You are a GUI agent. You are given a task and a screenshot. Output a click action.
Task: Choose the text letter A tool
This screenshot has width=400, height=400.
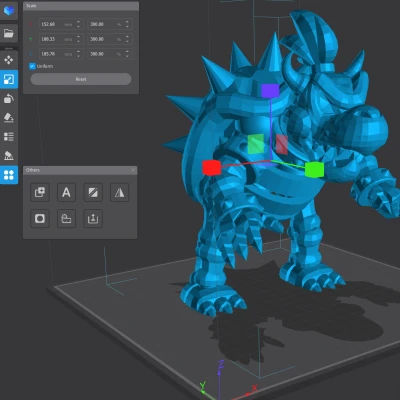(x=66, y=192)
